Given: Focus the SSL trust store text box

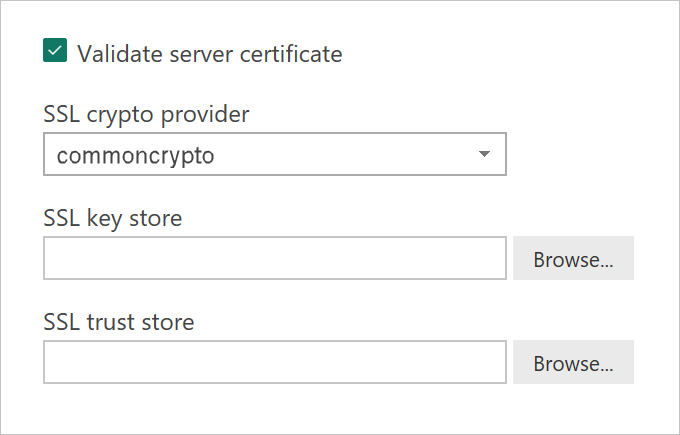Looking at the screenshot, I should pyautogui.click(x=275, y=363).
